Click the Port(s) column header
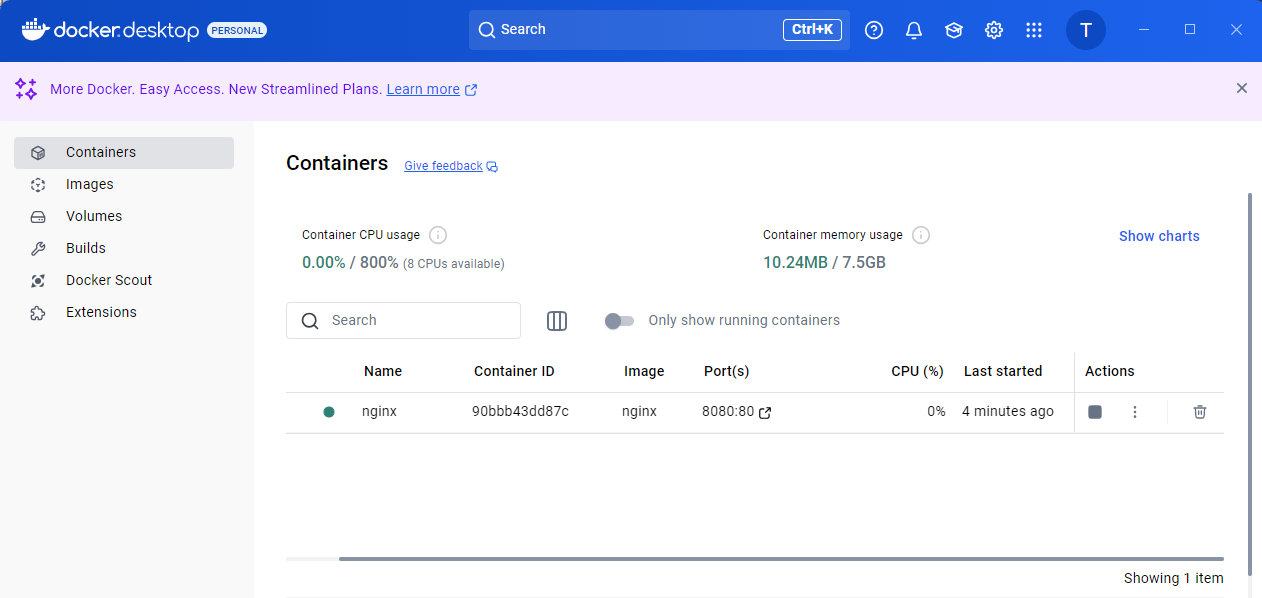The width and height of the screenshot is (1262, 598). (726, 371)
